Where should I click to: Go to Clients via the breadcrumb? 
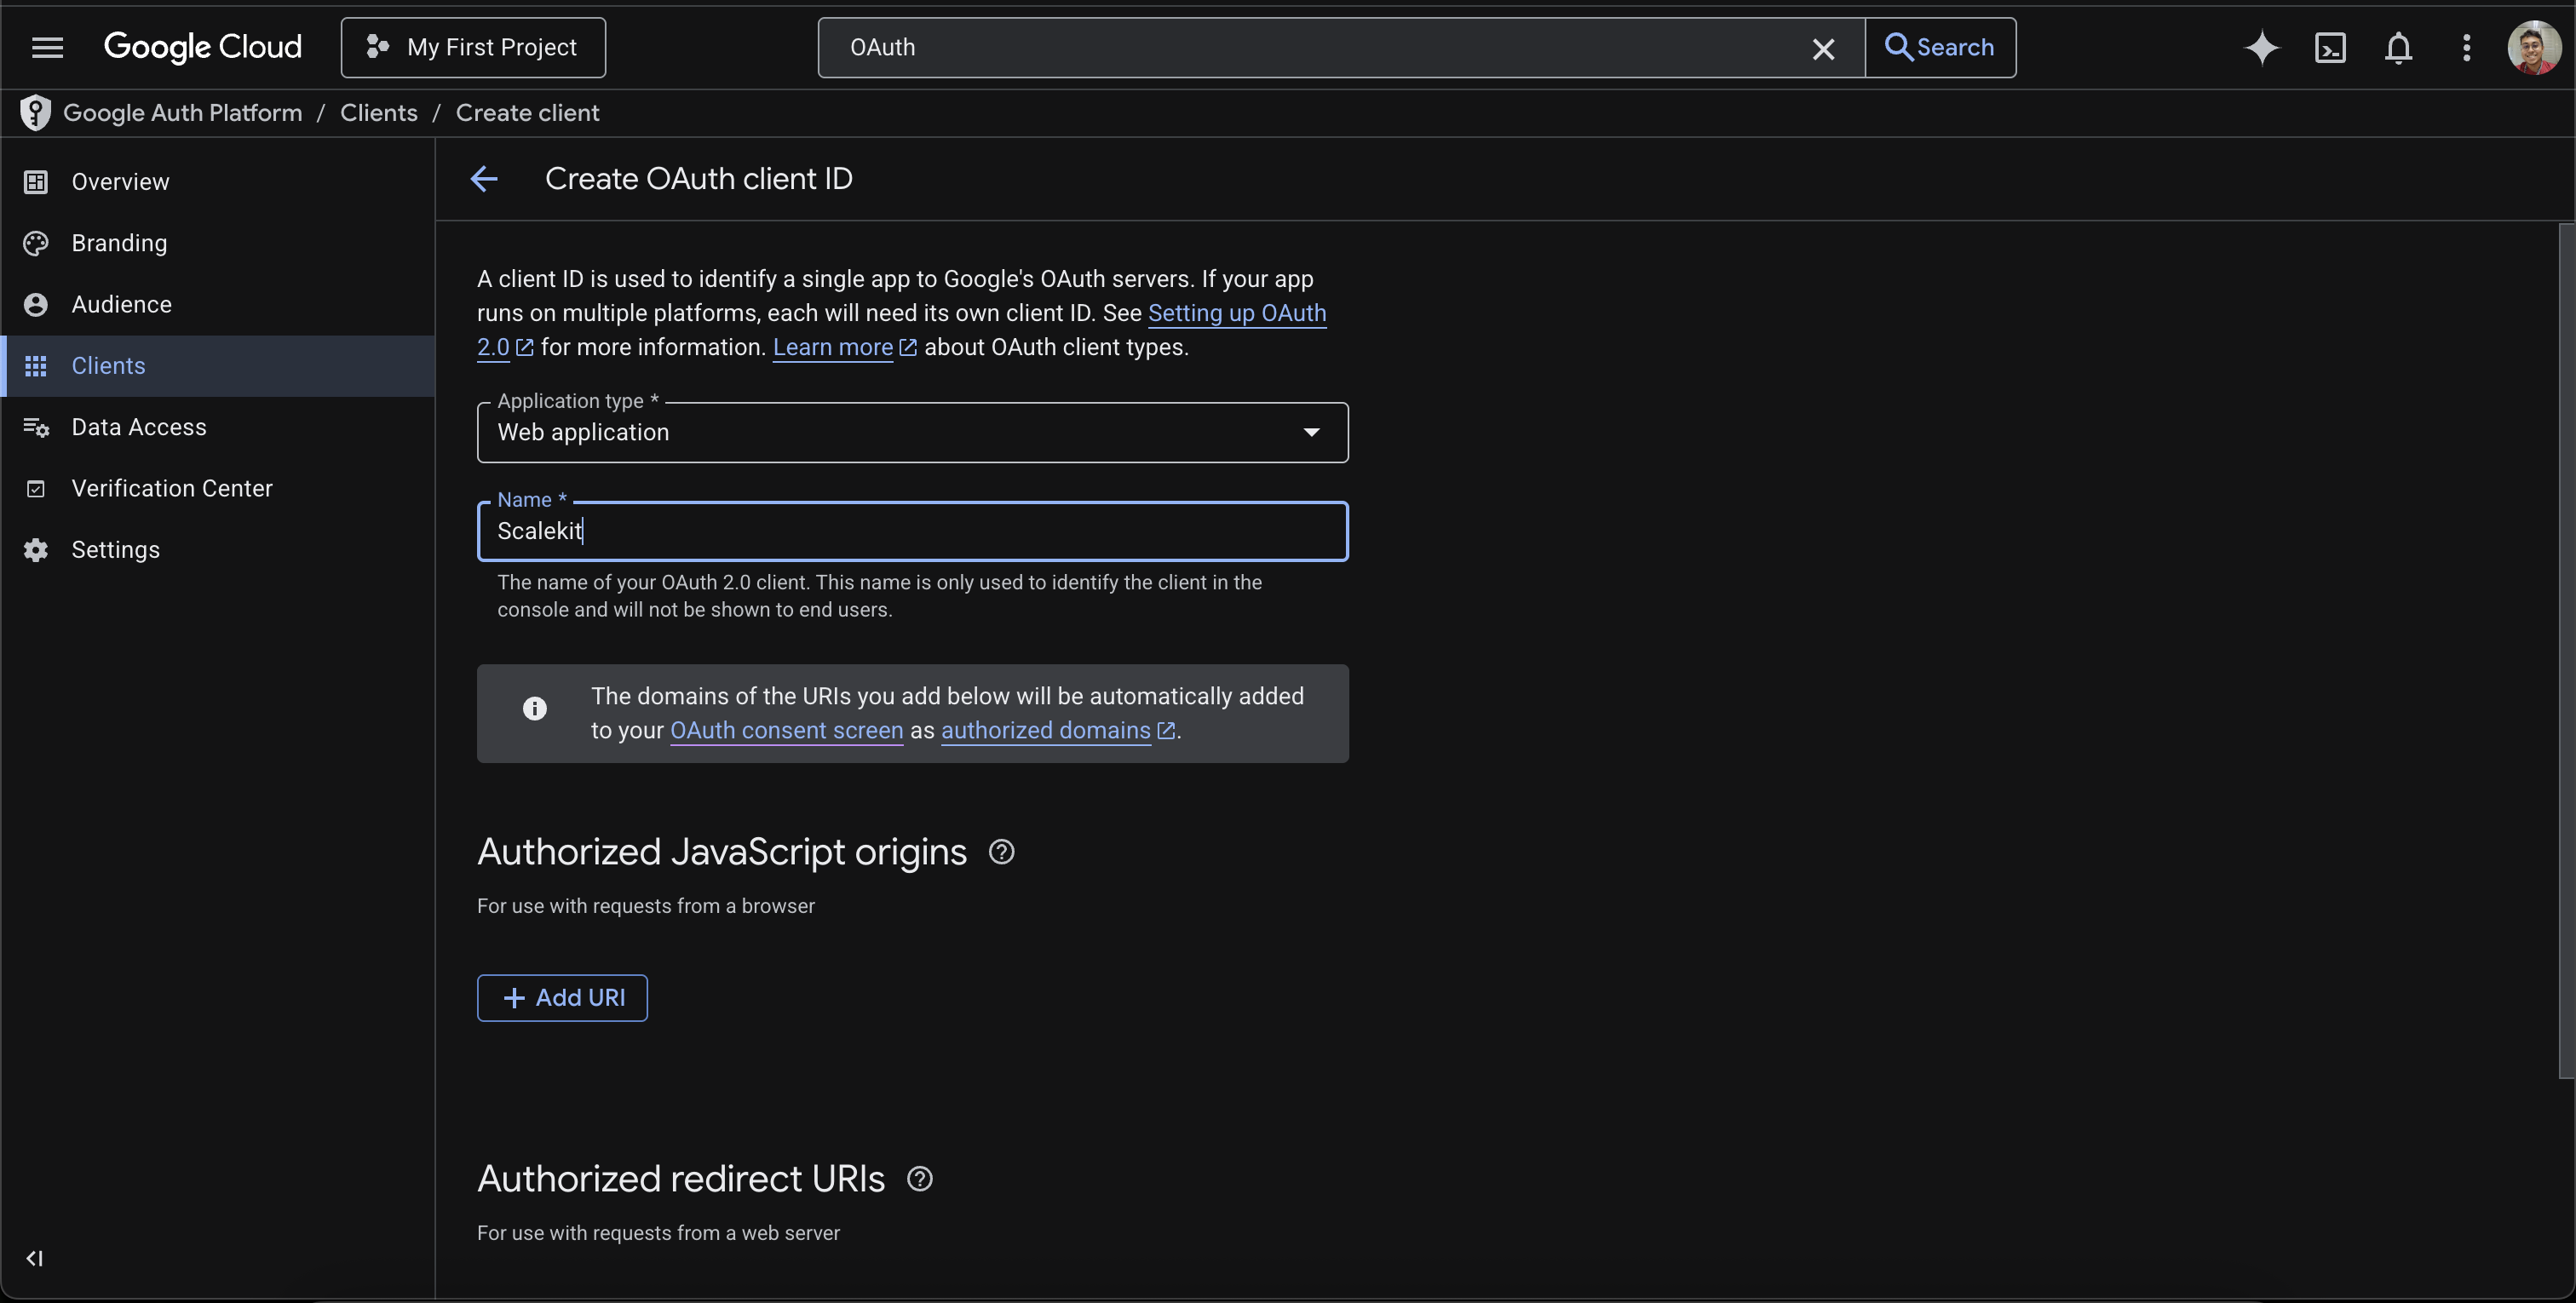378,112
